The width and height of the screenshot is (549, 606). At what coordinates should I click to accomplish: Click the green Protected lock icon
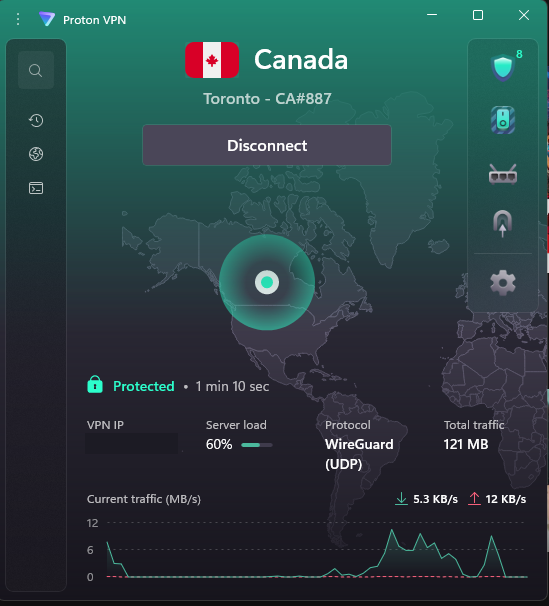click(x=95, y=385)
